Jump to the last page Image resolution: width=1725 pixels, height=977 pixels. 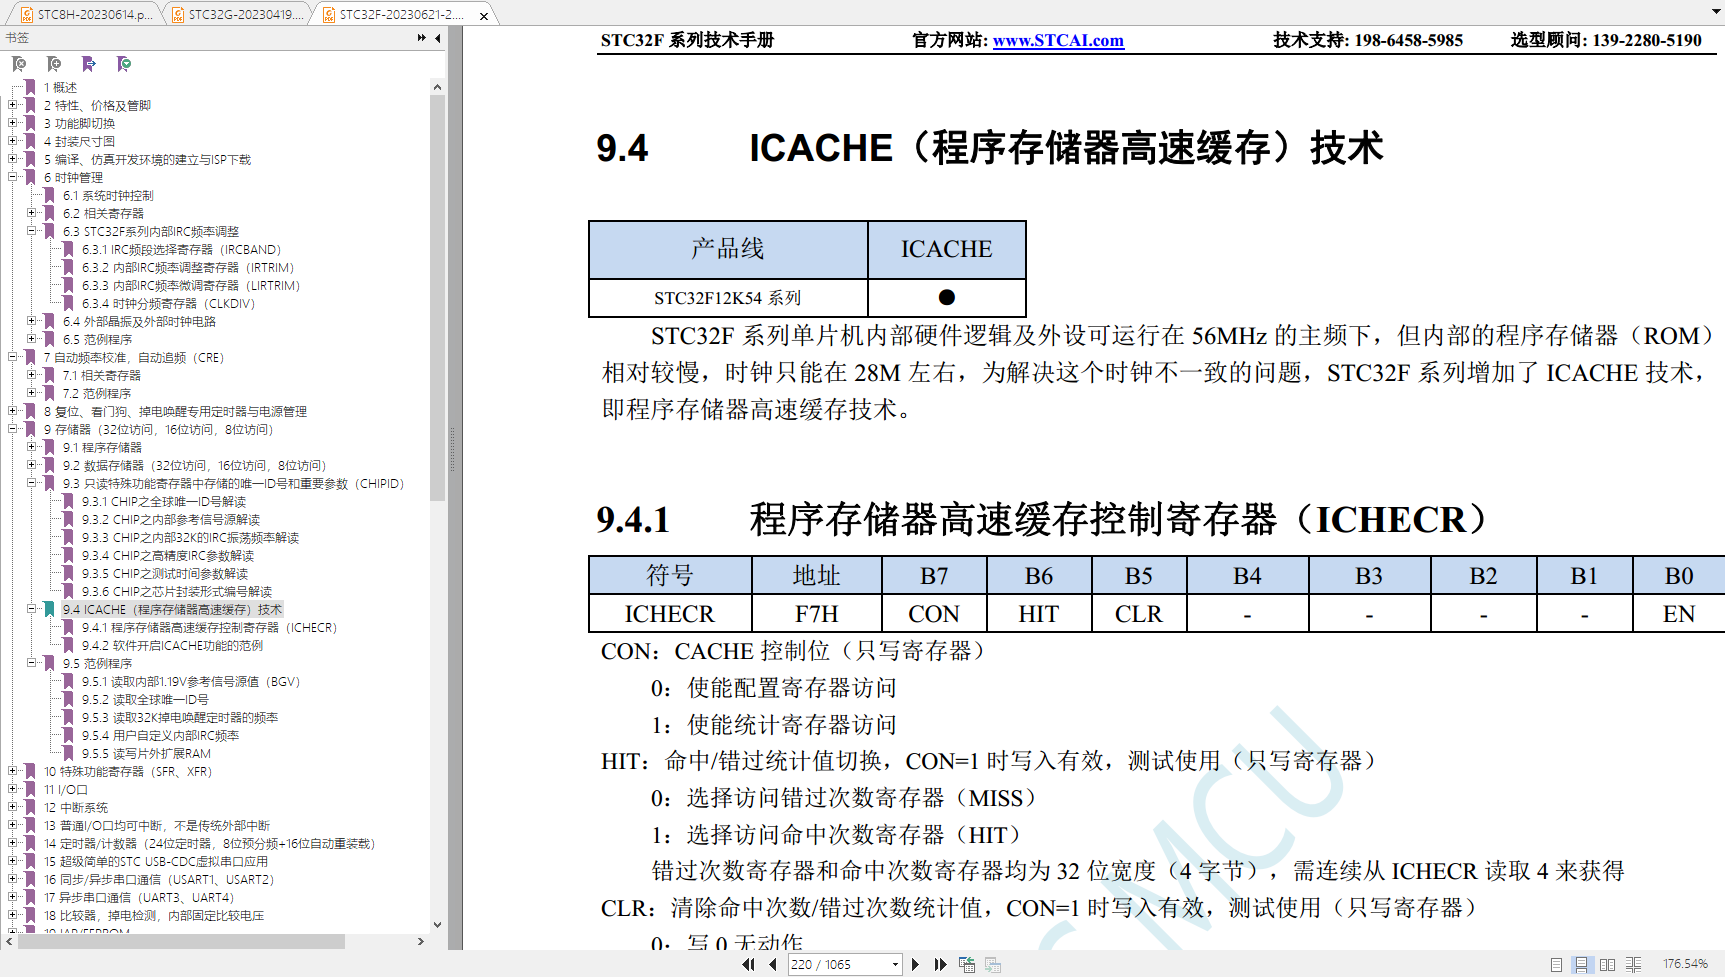(940, 964)
